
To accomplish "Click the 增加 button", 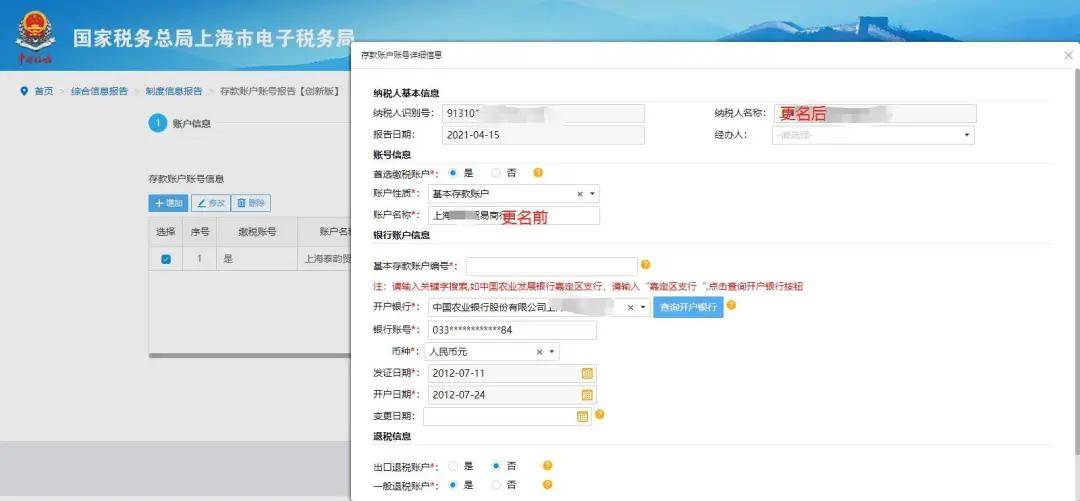I will 168,203.
